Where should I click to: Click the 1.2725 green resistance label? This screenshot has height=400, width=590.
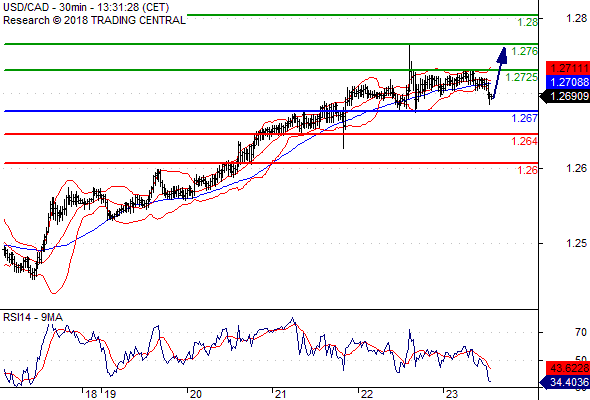[x=522, y=77]
